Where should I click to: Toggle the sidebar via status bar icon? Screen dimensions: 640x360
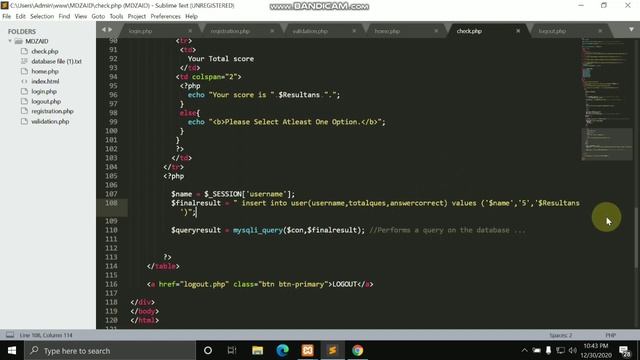click(10, 335)
